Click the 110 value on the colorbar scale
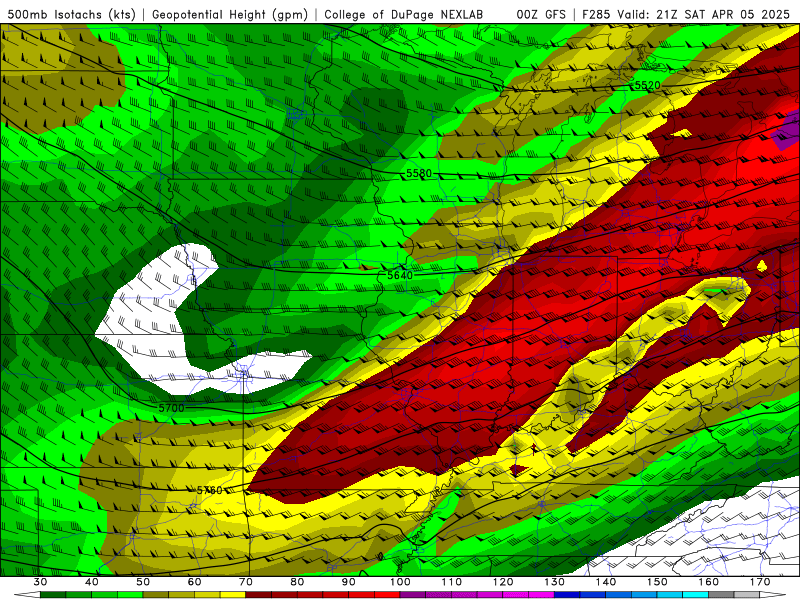Screen dimensions: 800x600 452,582
